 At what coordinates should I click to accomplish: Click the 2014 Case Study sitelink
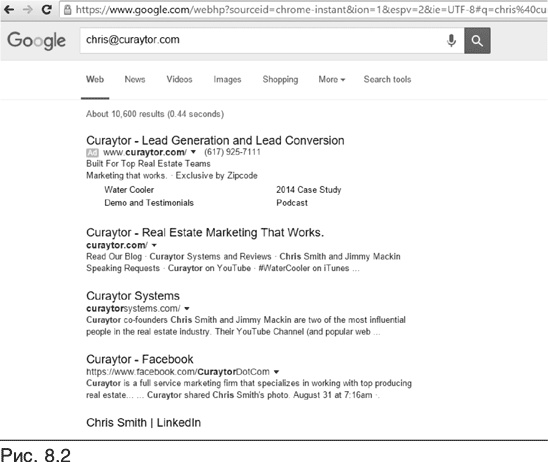pyautogui.click(x=309, y=190)
